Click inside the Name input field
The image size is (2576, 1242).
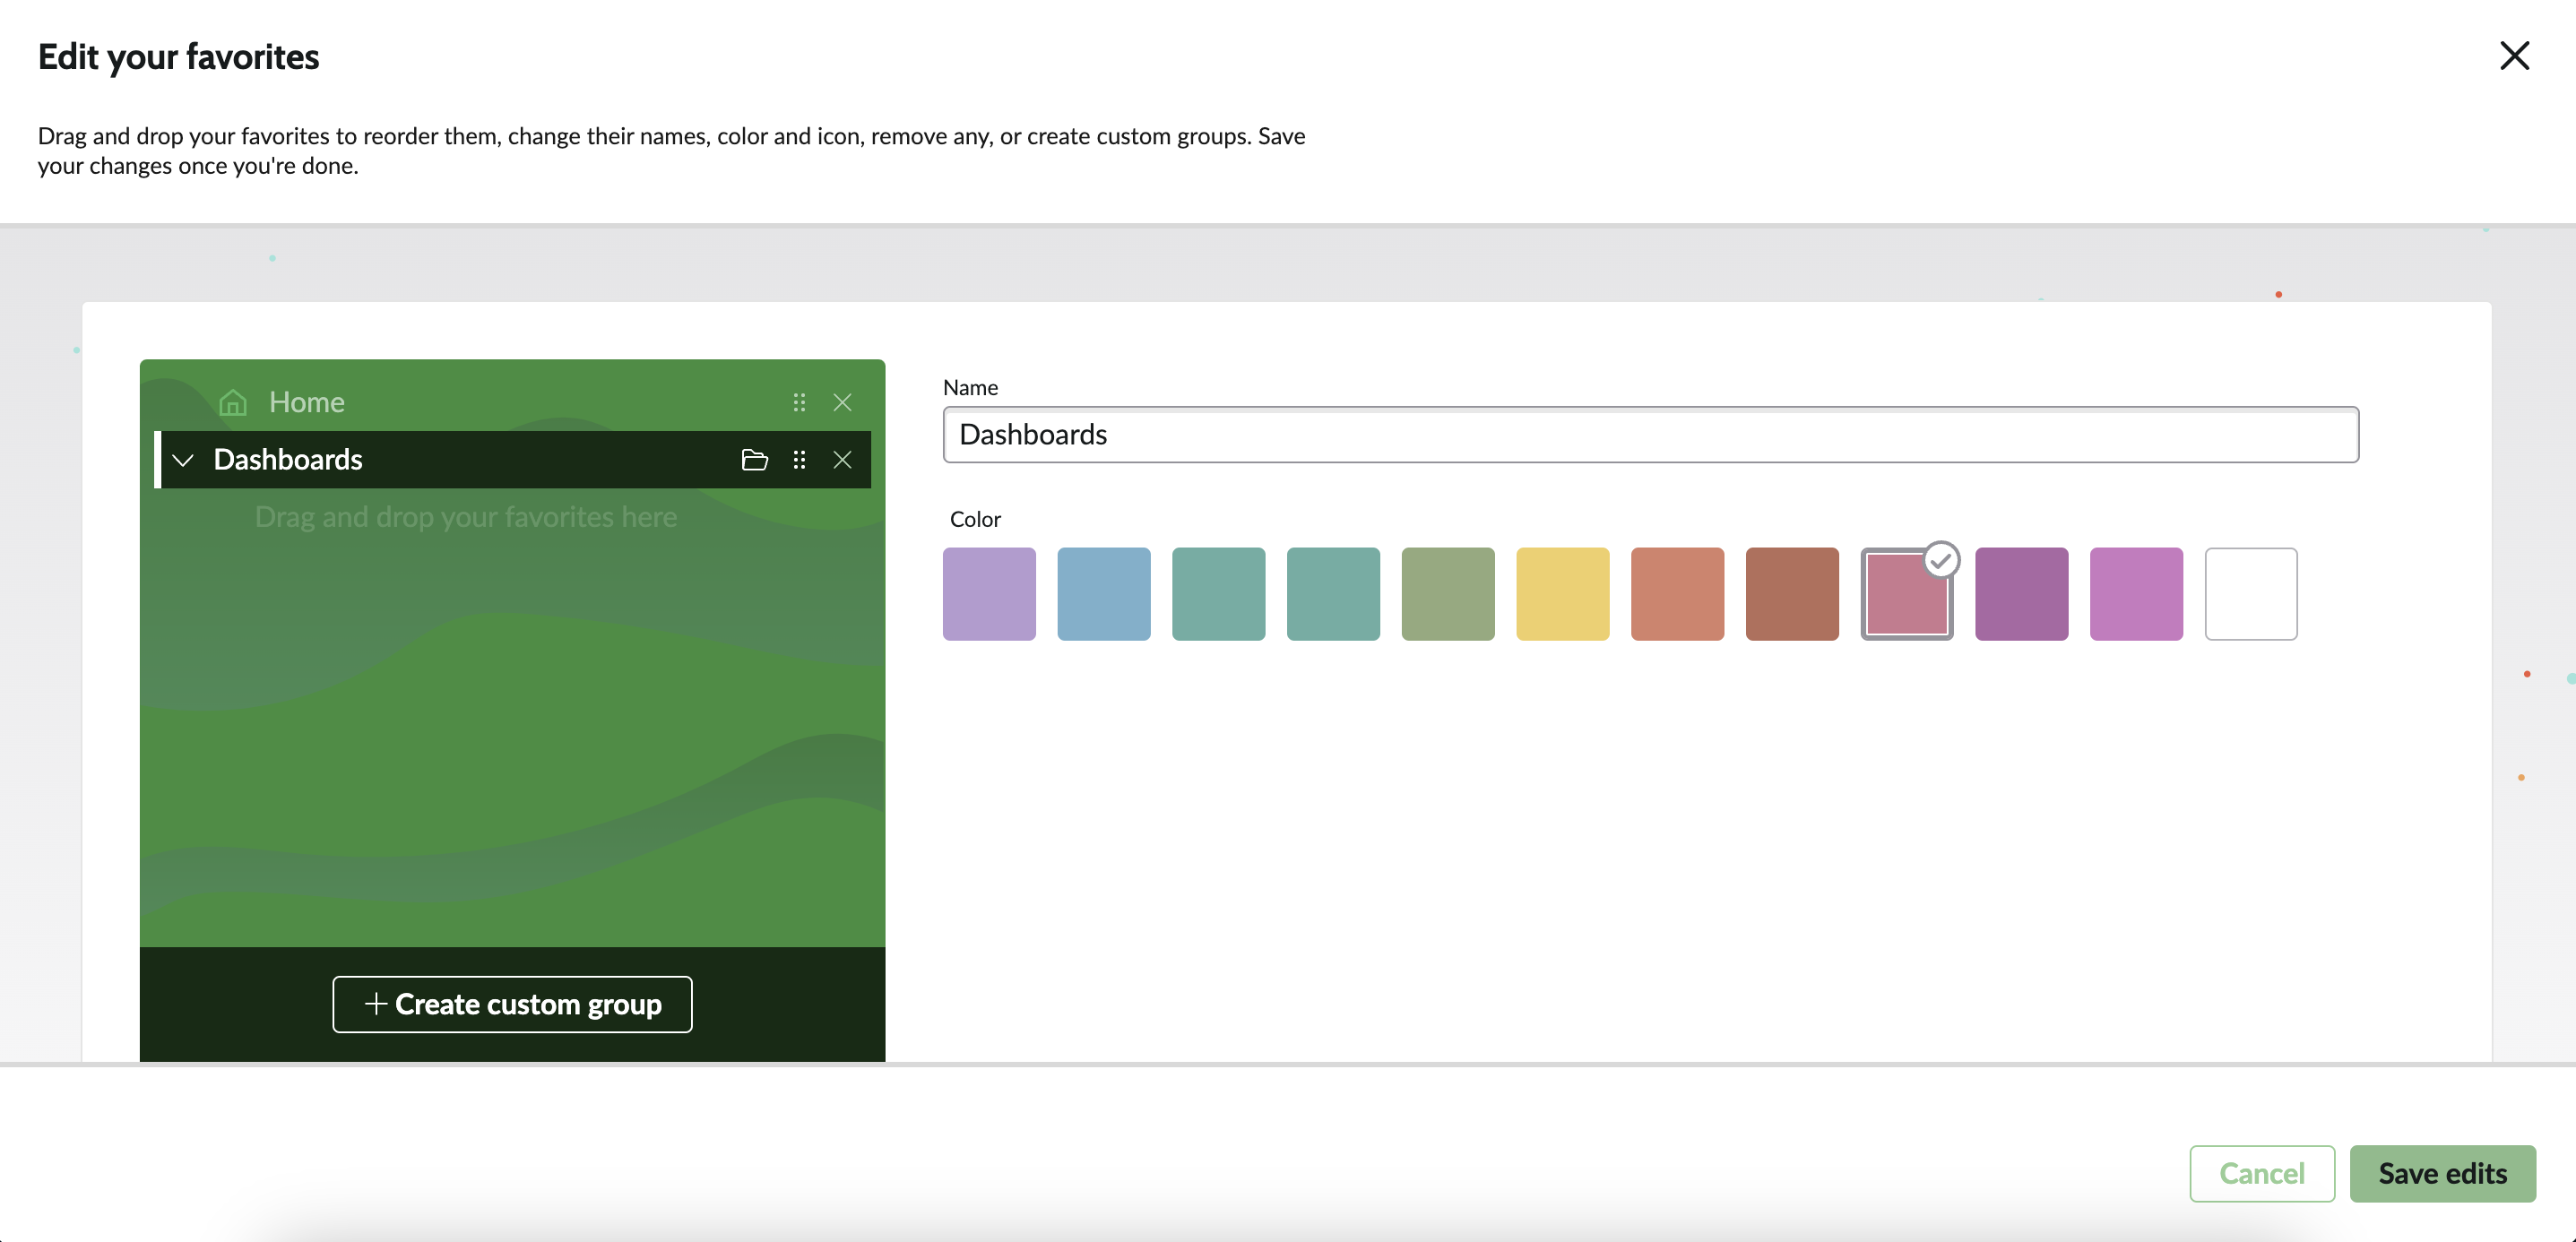(1650, 434)
